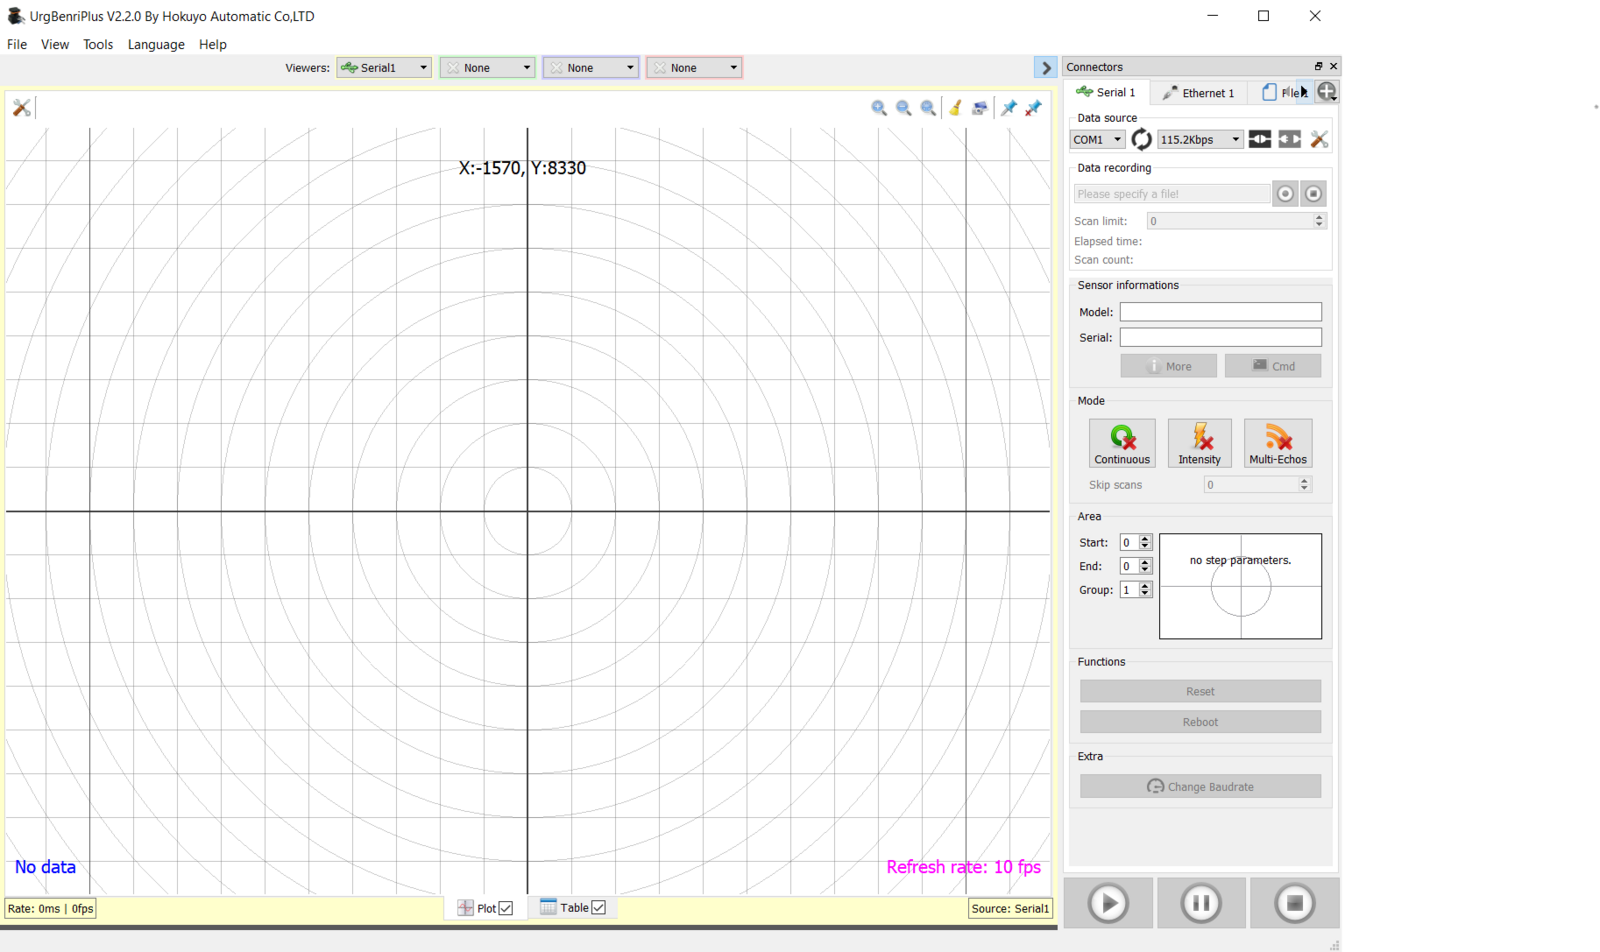This screenshot has height=952, width=1600.
Task: Expand the Serial1 viewer dropdown
Action: coord(384,68)
